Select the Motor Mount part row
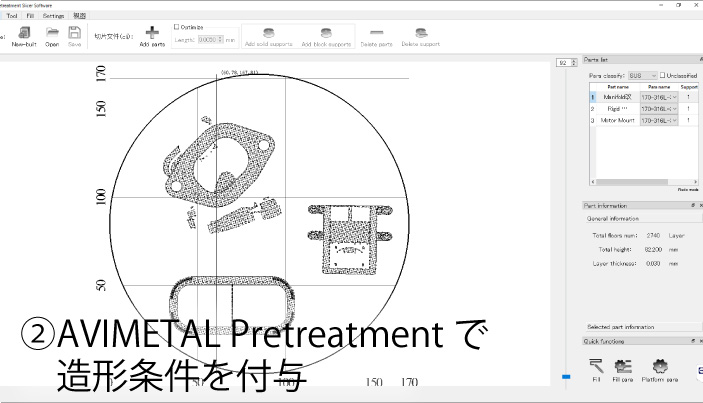Screen dimensions: 703x403 (x=644, y=121)
